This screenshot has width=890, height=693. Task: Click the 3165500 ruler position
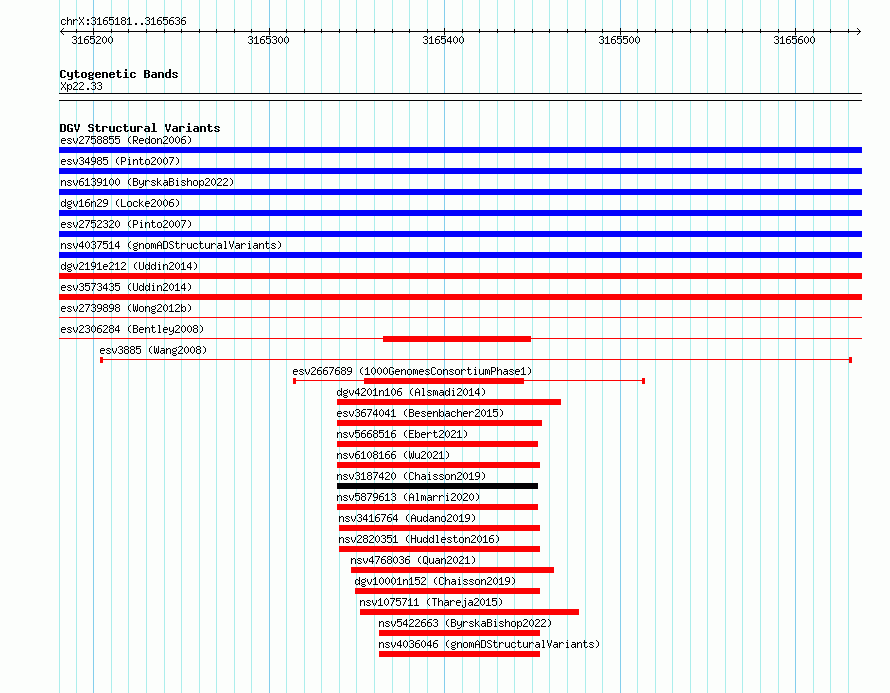point(619,40)
